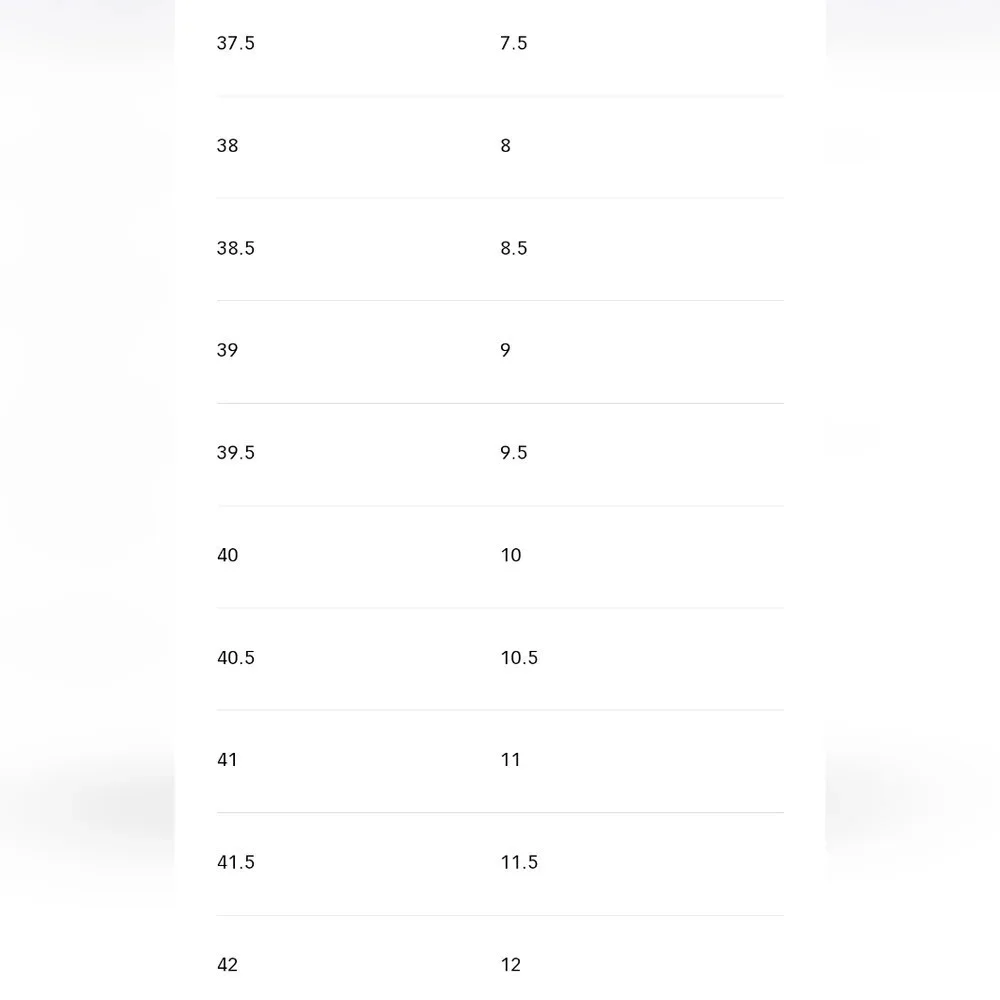Click the 38.5 size cell

[x=236, y=248]
